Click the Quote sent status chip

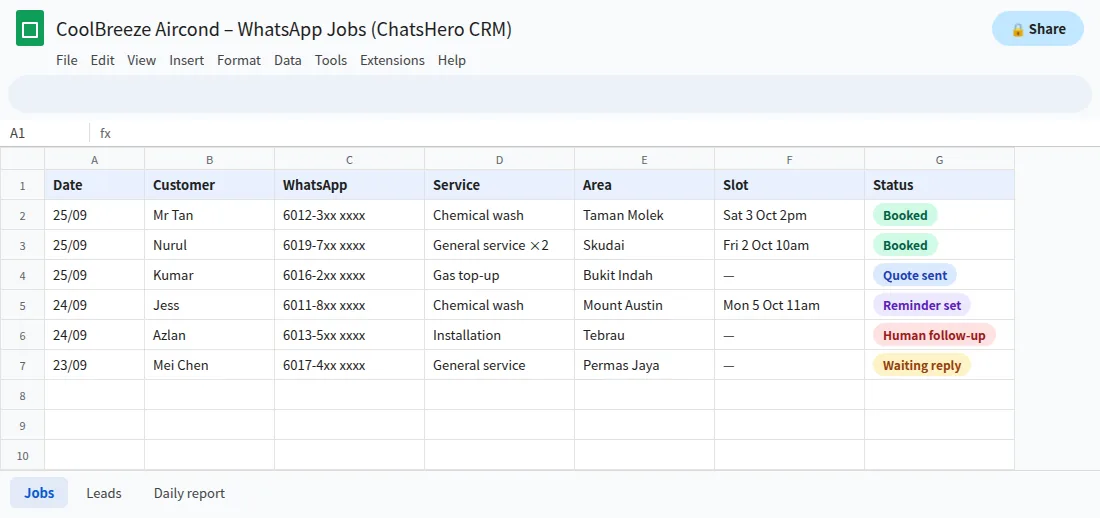pos(915,275)
